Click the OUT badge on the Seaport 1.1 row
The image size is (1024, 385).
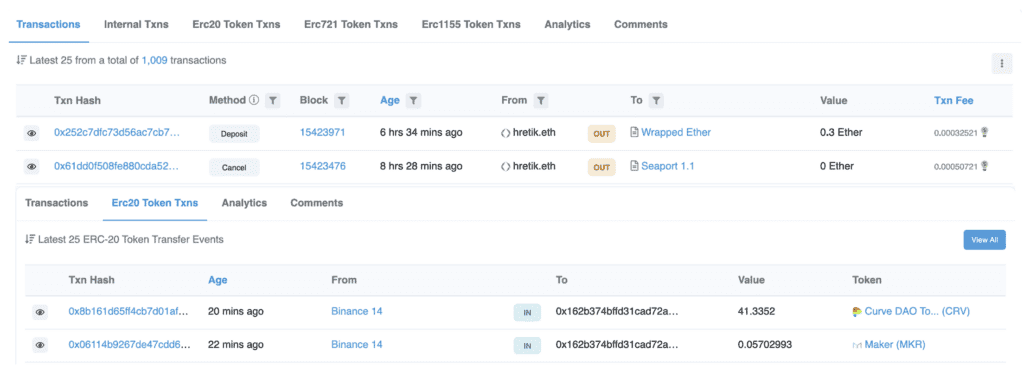(x=601, y=168)
